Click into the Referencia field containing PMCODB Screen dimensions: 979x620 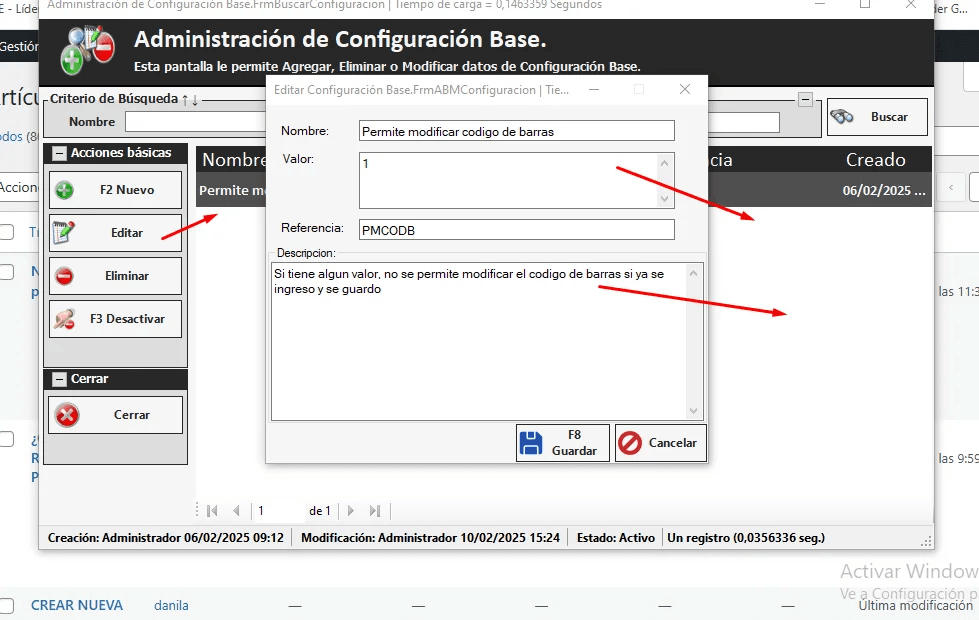pos(516,230)
